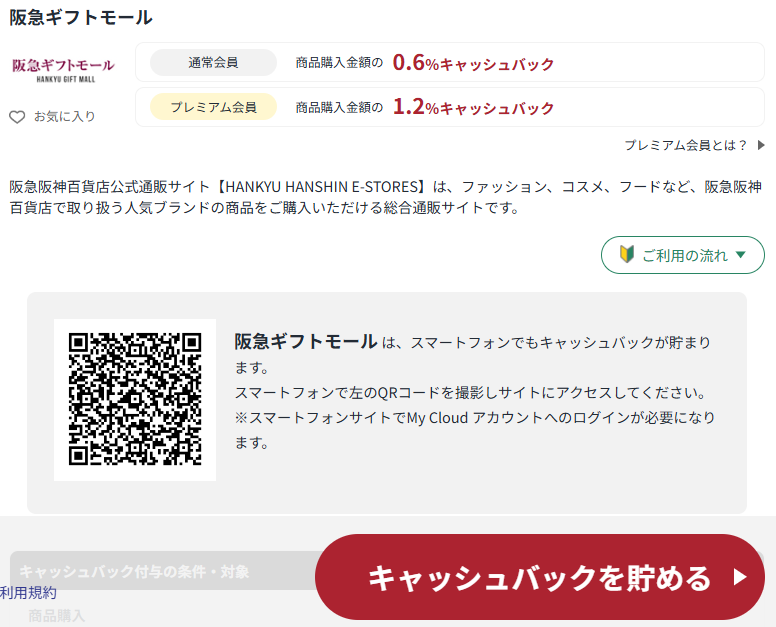
Task: Click the 阪急ギフトモール page heading
Action: [81, 17]
